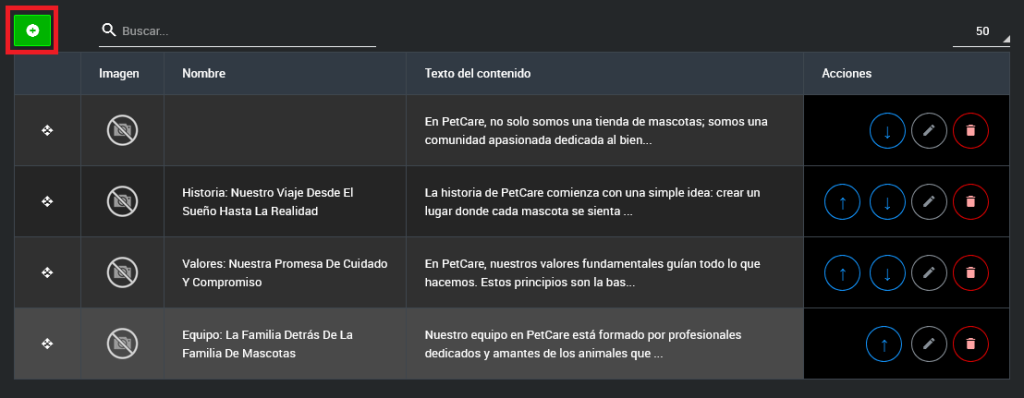Click the green add new item button
This screenshot has height=398, width=1024.
click(32, 30)
